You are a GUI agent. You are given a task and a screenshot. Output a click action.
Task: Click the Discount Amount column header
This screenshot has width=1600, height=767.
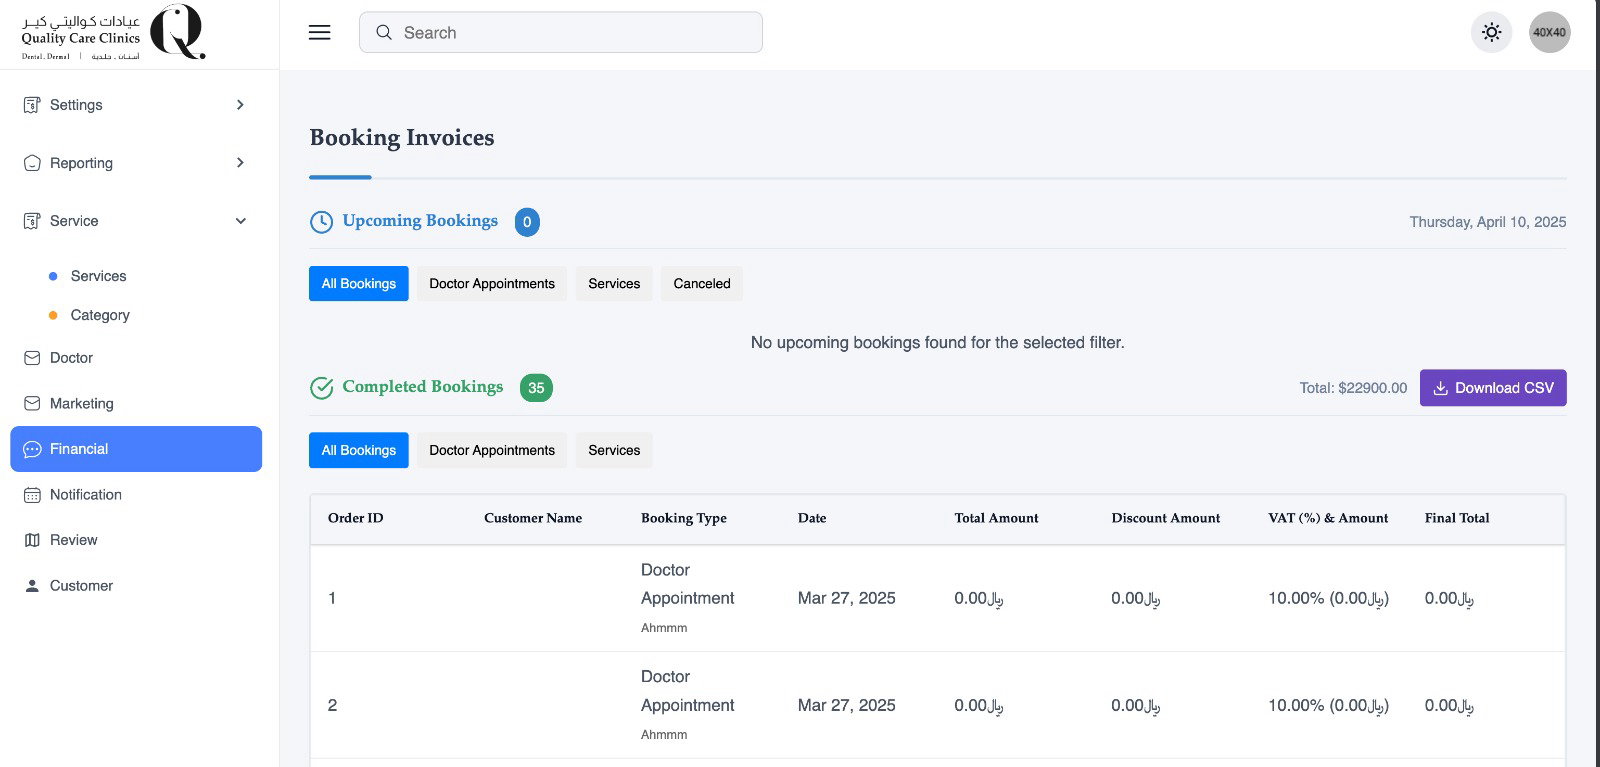pyautogui.click(x=1166, y=518)
